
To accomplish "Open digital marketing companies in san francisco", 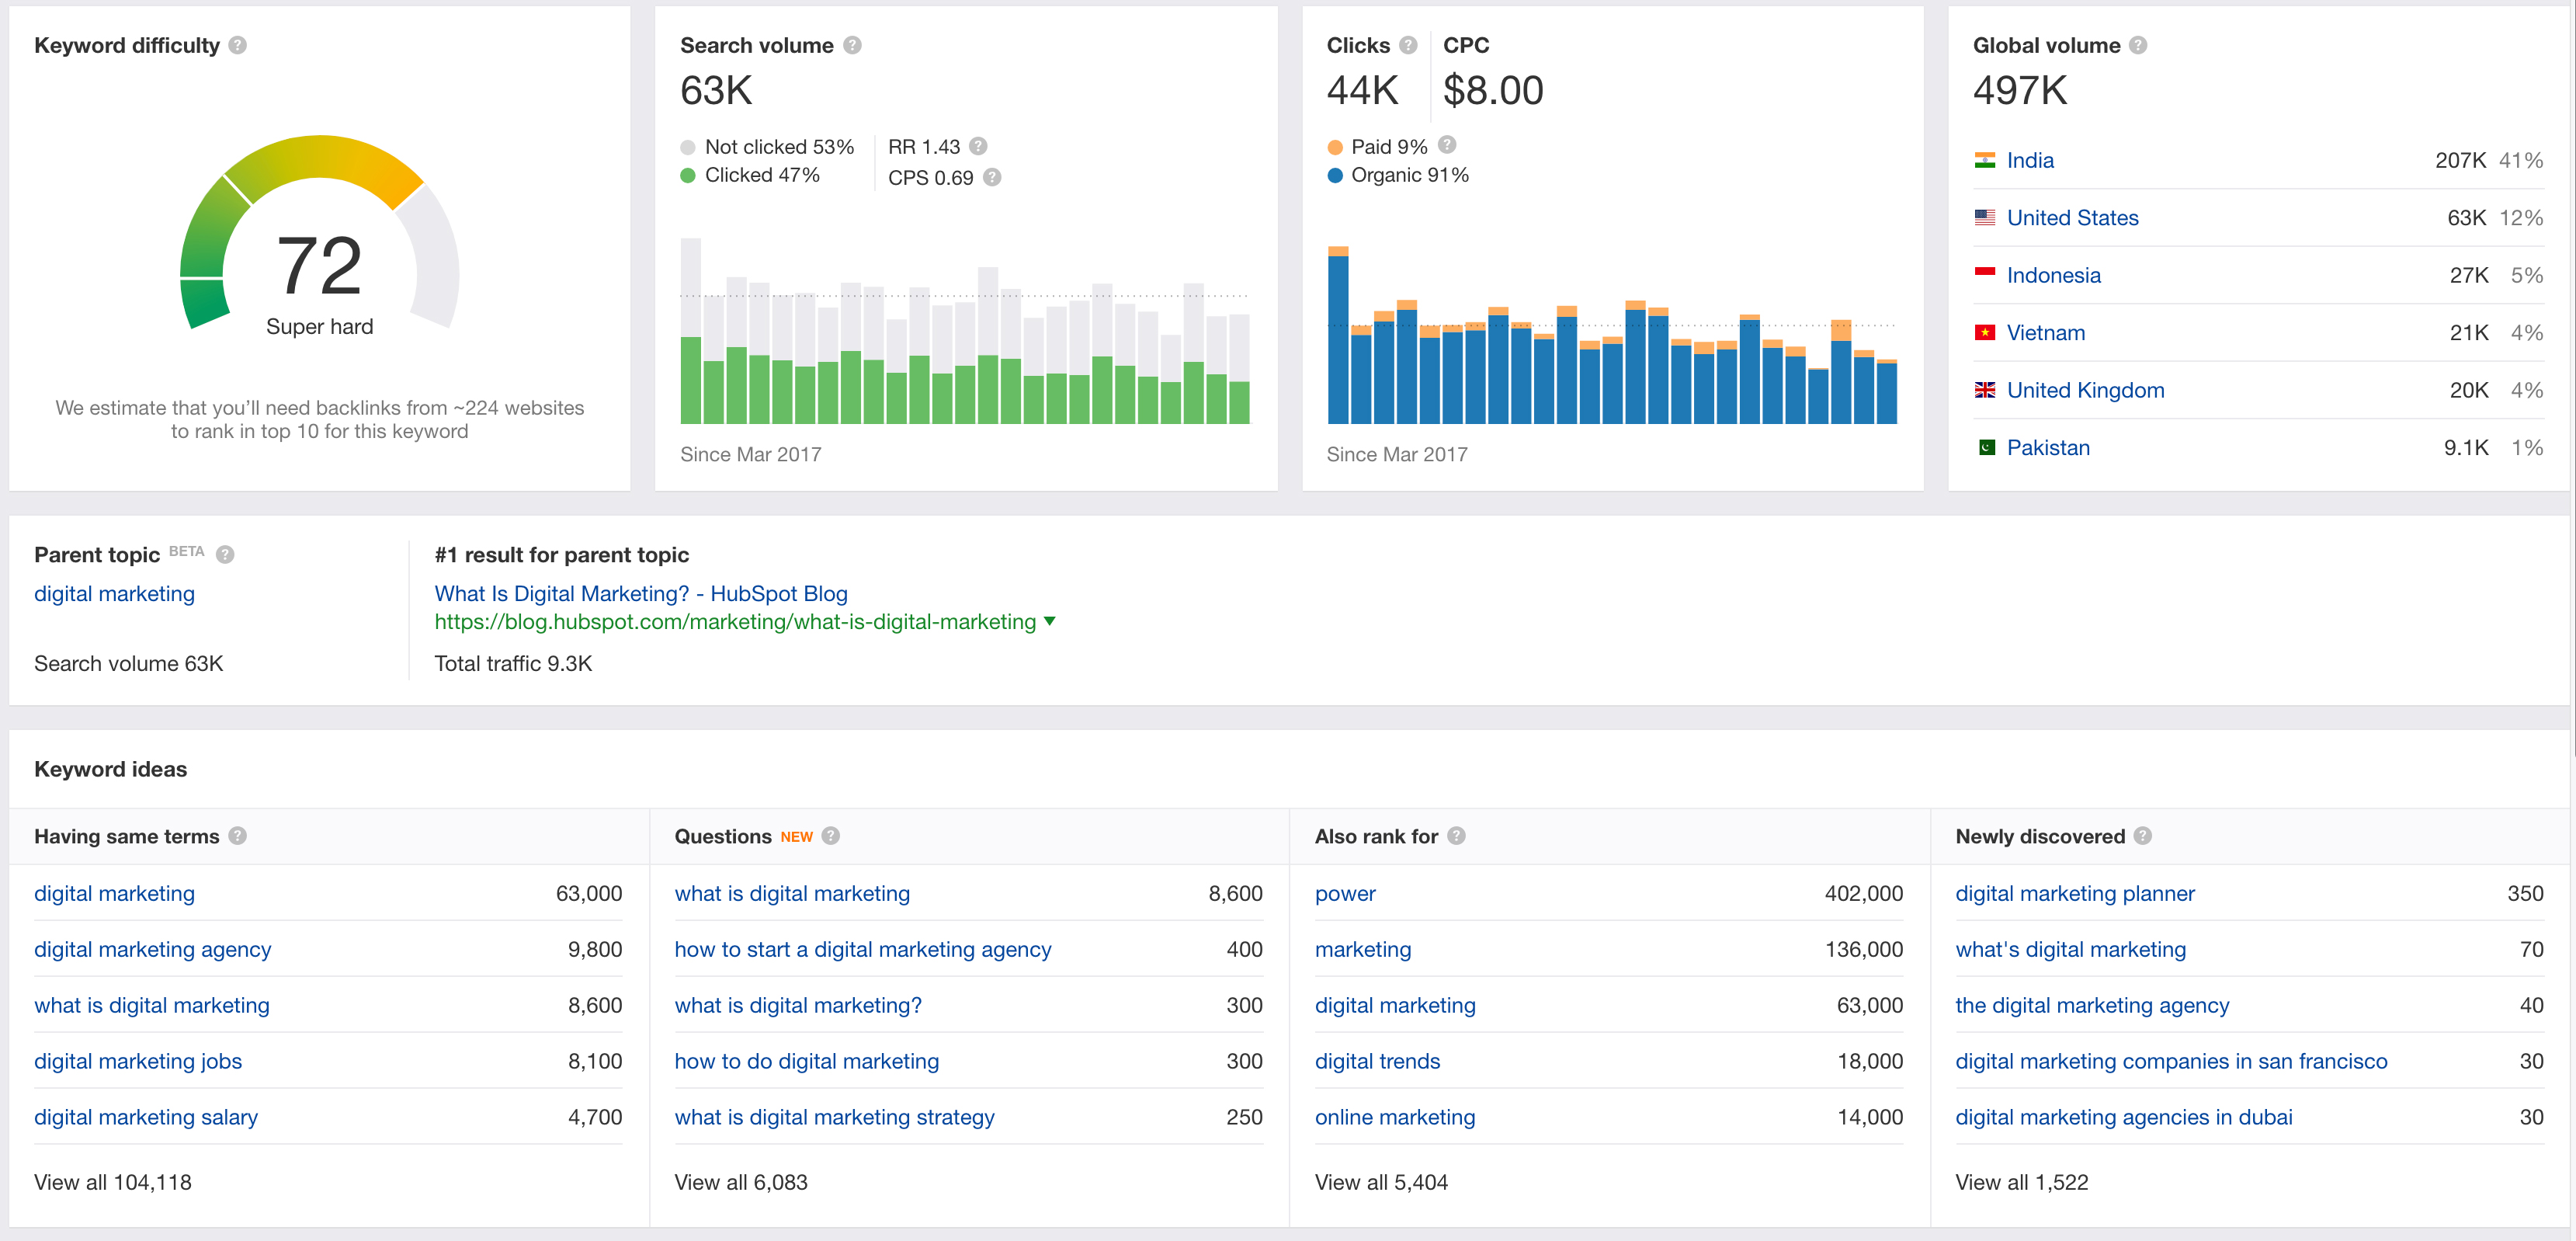I will tap(2171, 1061).
